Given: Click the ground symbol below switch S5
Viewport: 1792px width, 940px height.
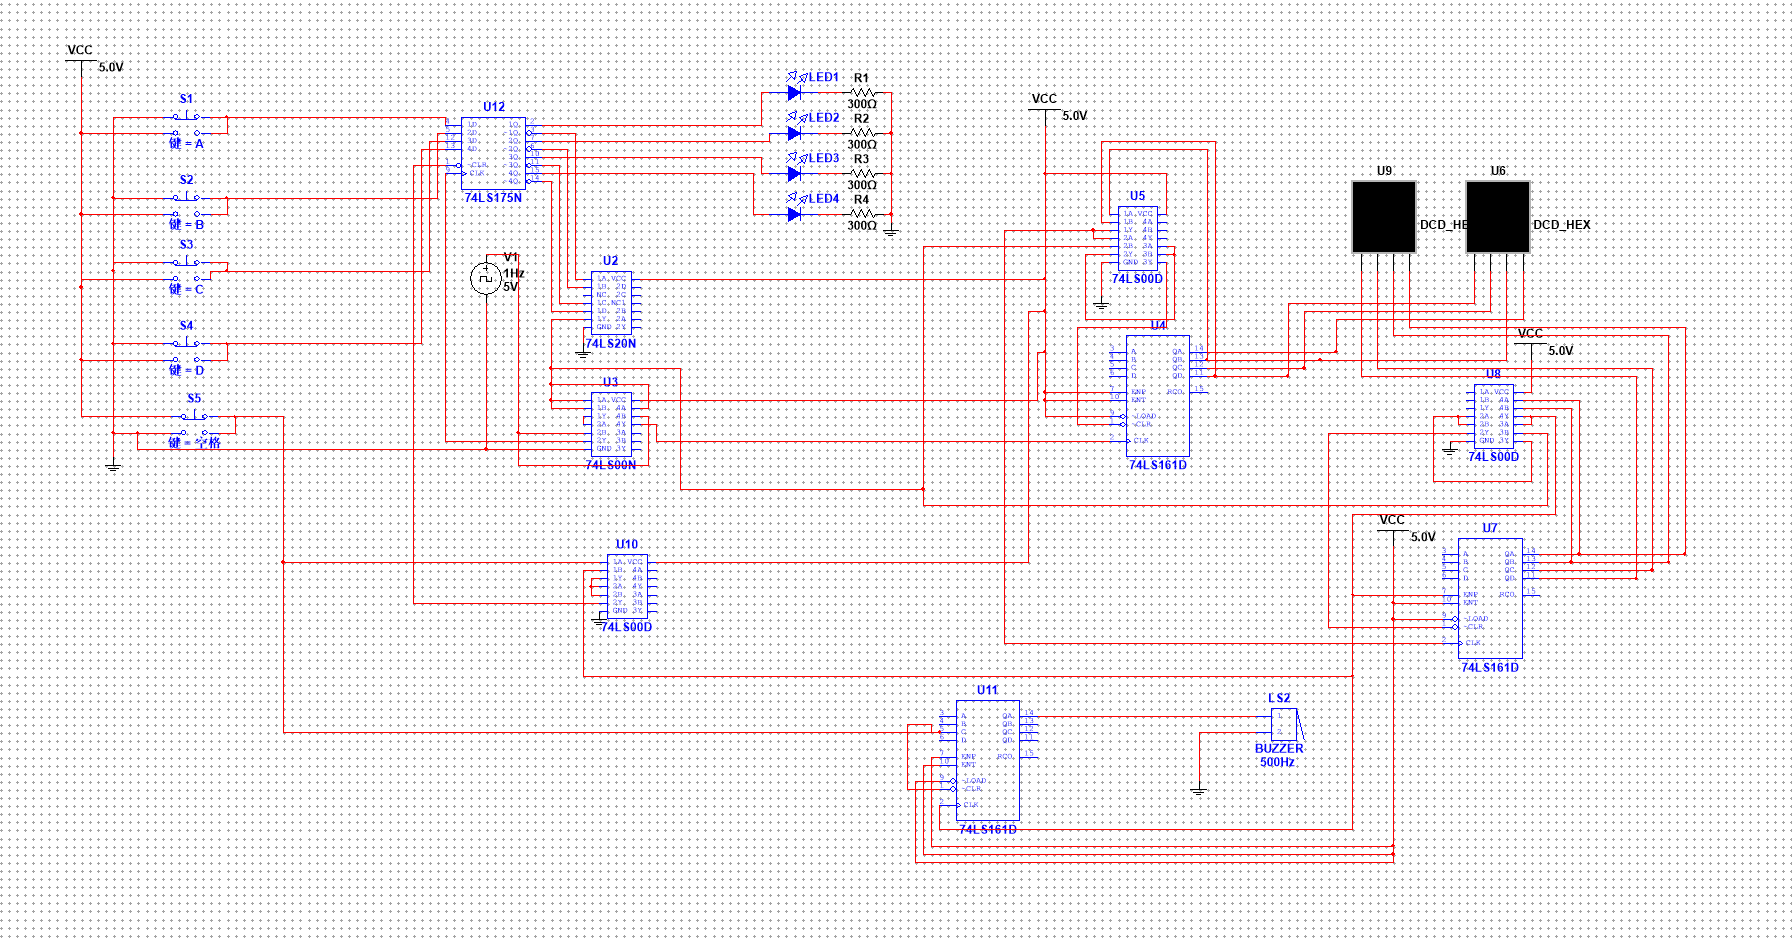Looking at the screenshot, I should (x=114, y=467).
